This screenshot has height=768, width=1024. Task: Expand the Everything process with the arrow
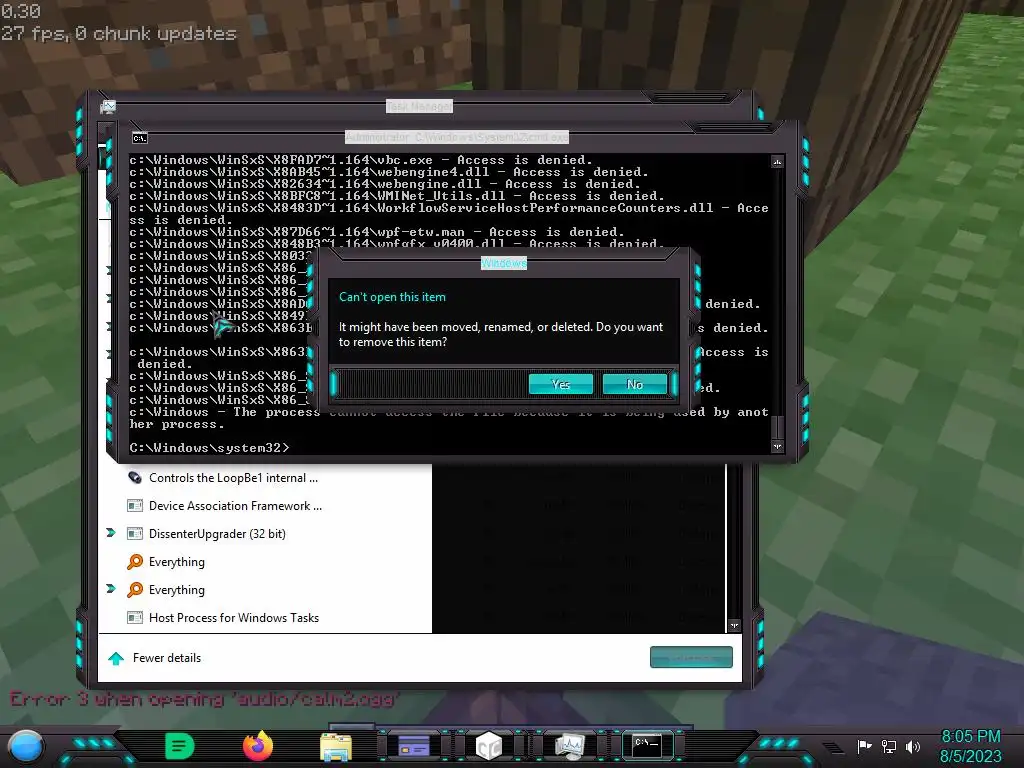pyautogui.click(x=111, y=589)
